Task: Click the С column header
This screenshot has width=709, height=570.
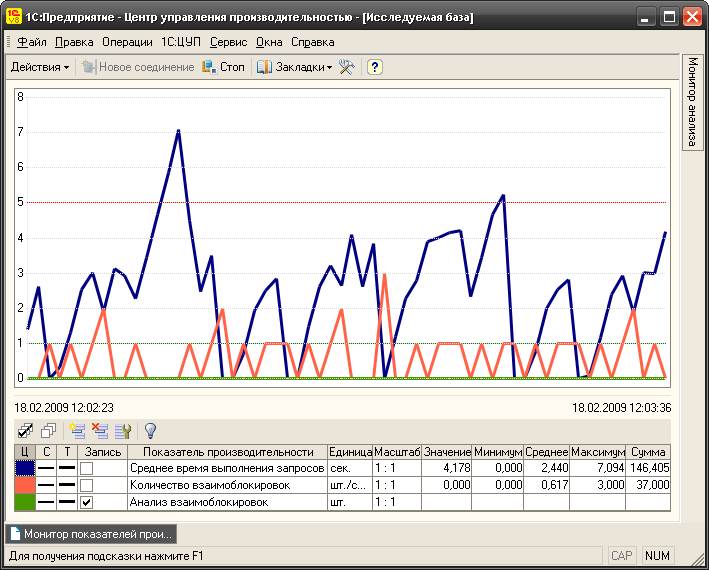Action: [x=46, y=452]
